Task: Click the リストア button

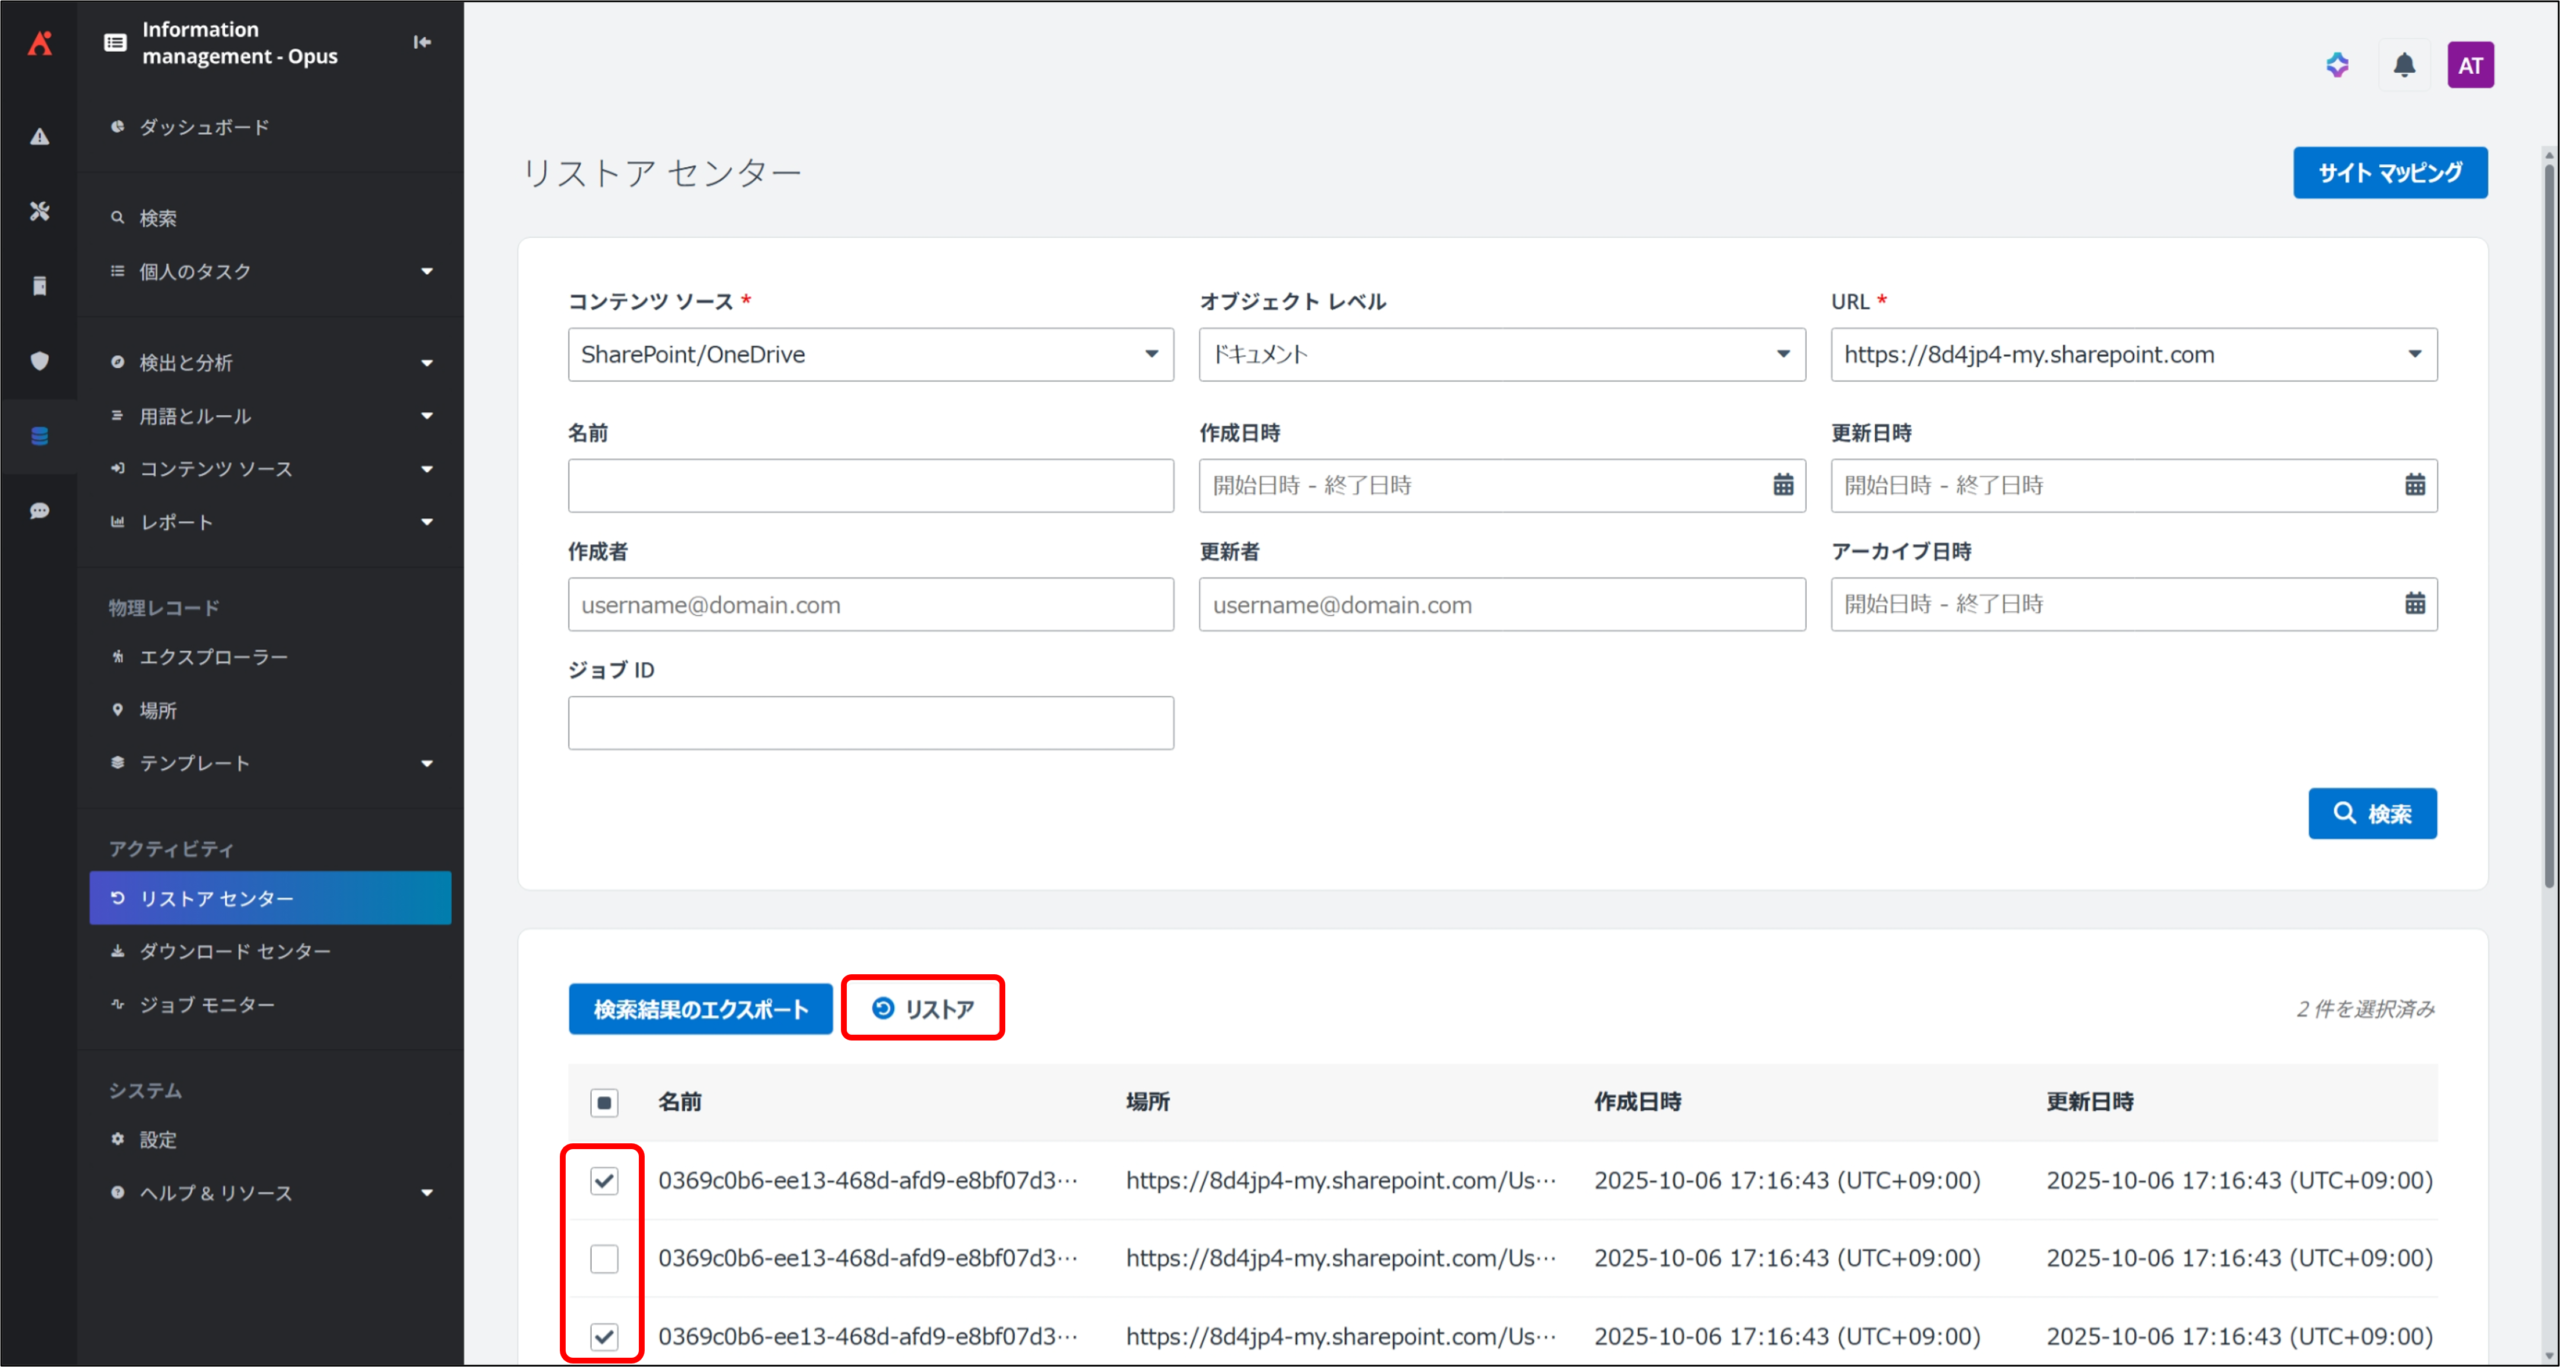Action: pos(923,1009)
